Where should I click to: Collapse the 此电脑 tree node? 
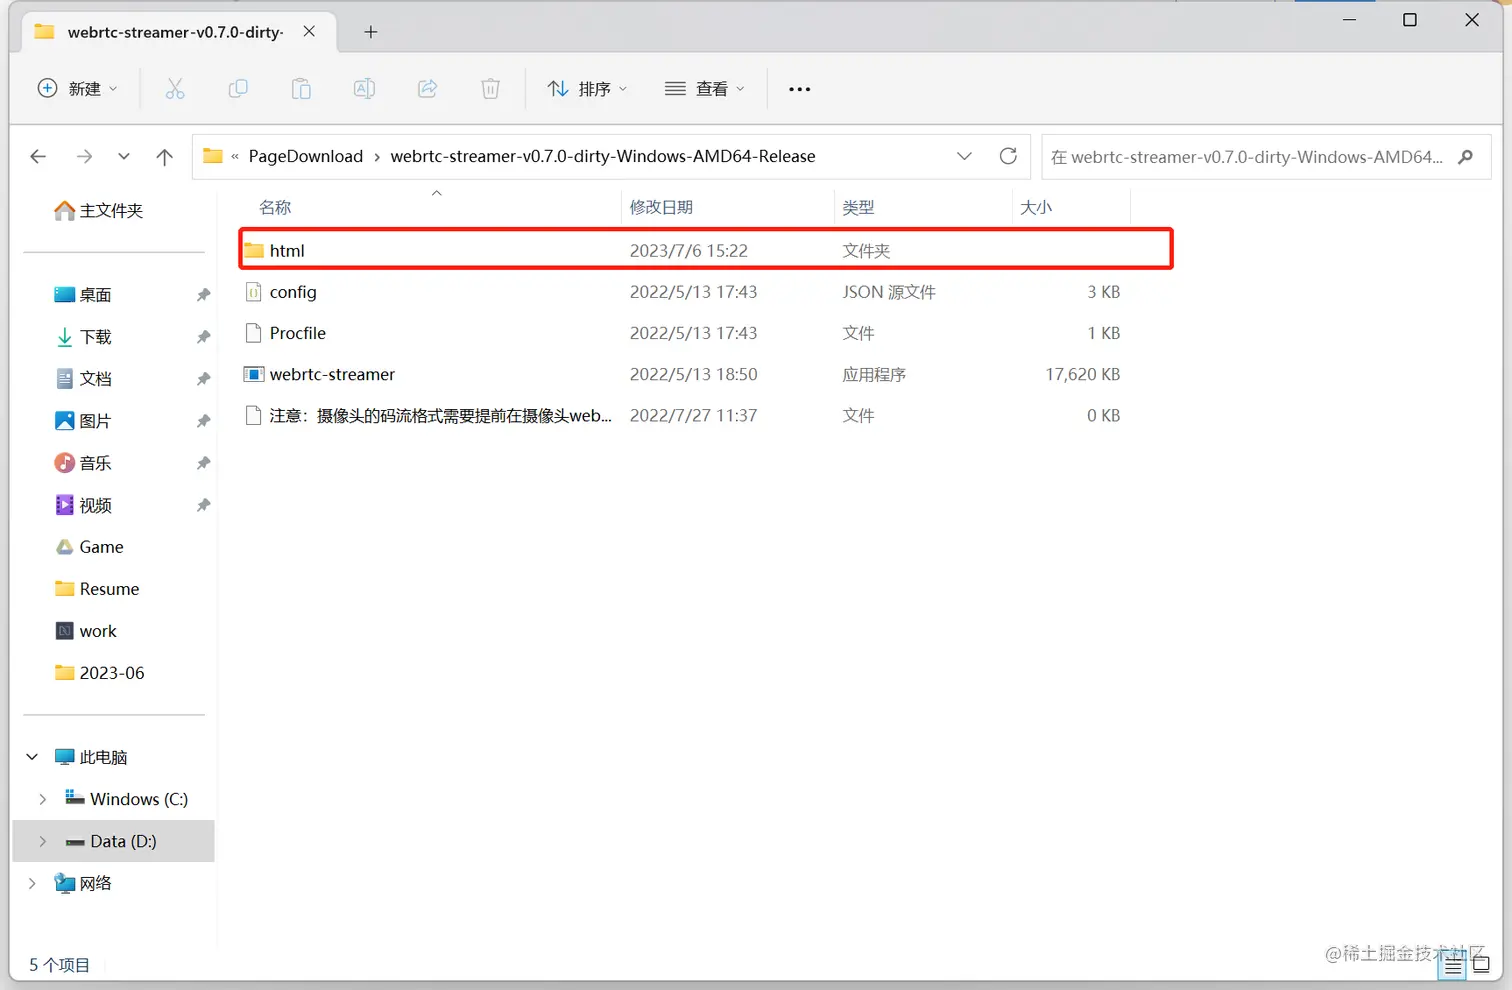coord(32,757)
